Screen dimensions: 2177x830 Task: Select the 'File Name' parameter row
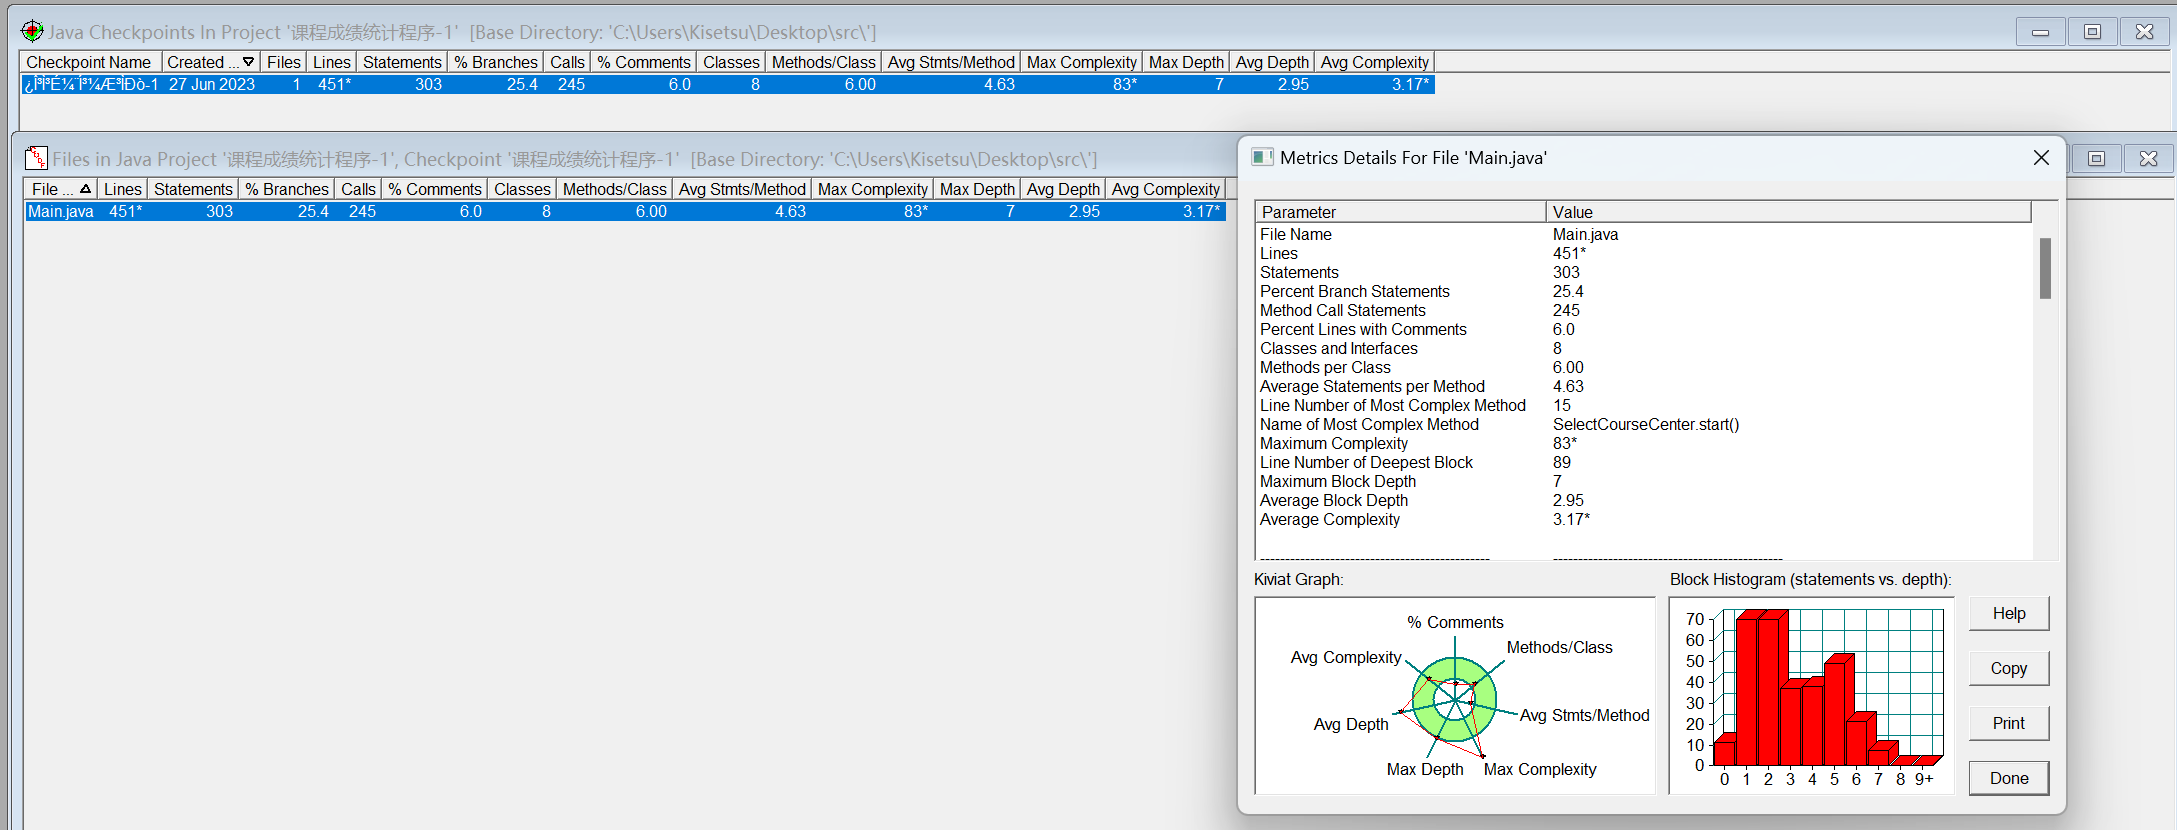coord(1644,234)
